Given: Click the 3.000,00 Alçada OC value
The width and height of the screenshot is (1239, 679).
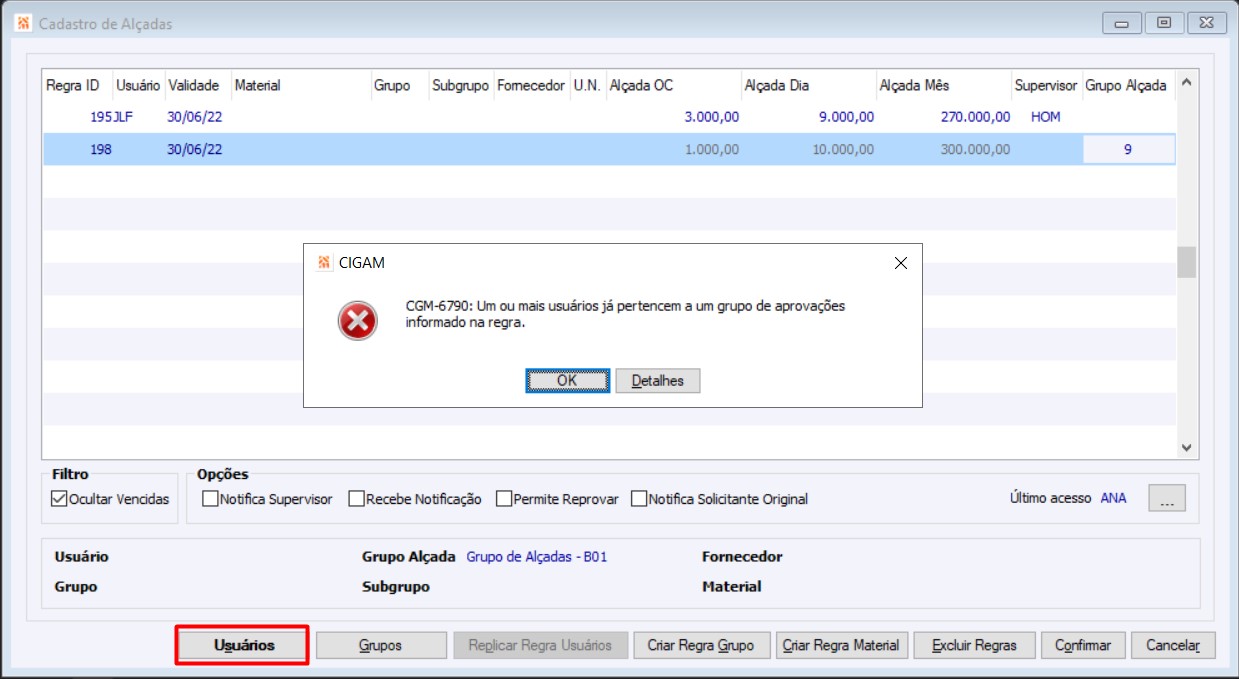Looking at the screenshot, I should pyautogui.click(x=712, y=117).
